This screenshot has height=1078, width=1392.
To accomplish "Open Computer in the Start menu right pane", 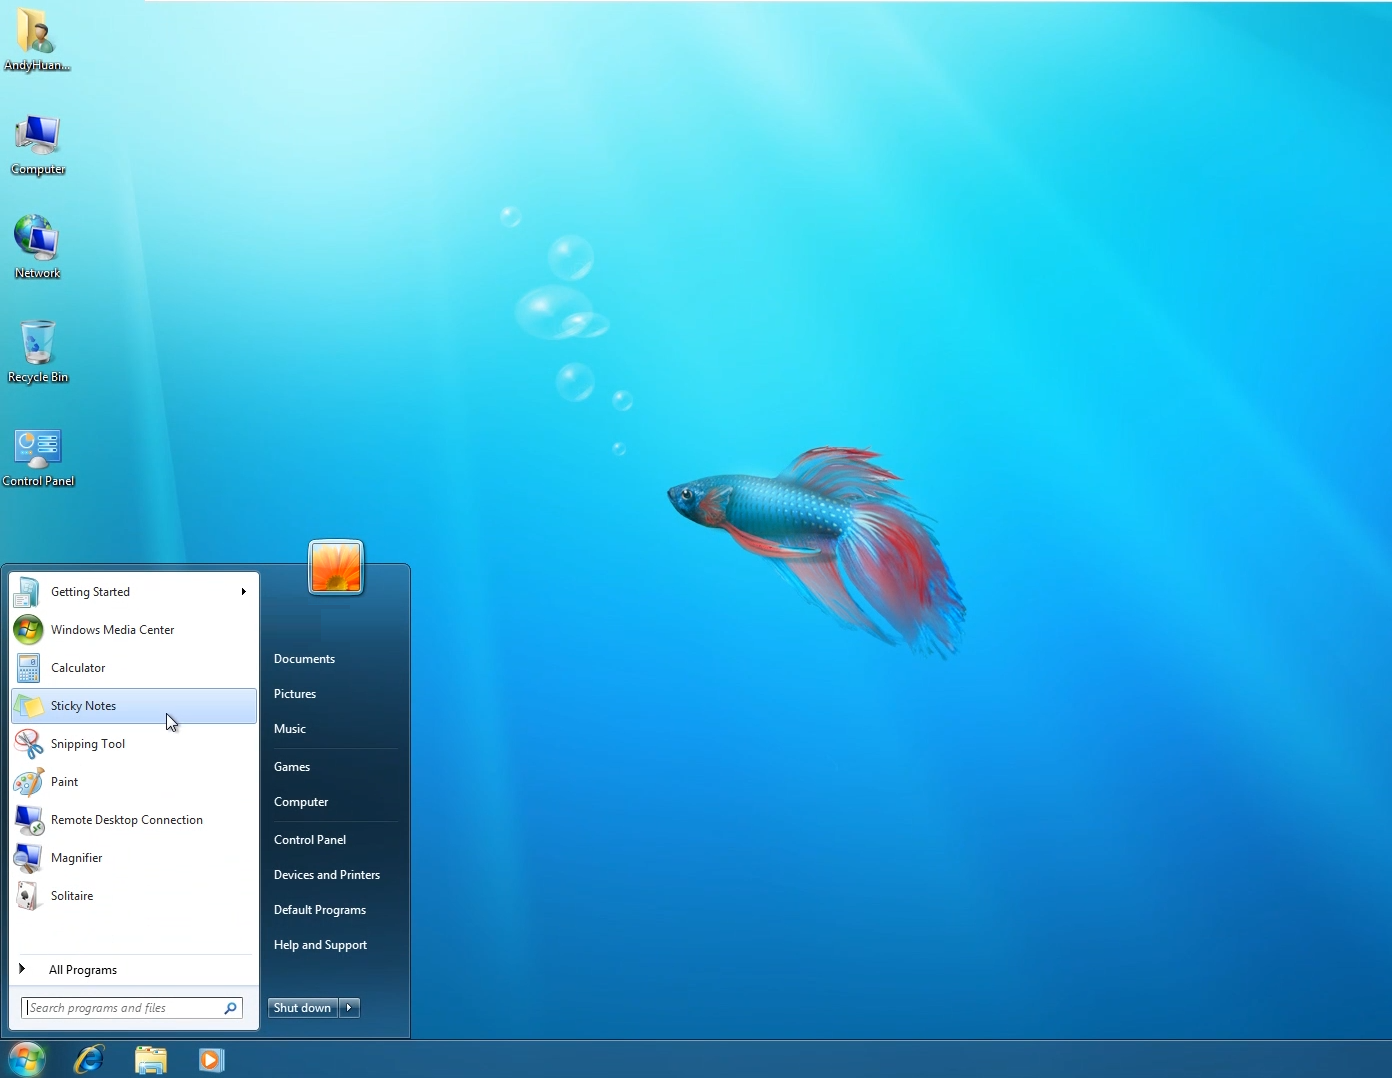I will 301,802.
